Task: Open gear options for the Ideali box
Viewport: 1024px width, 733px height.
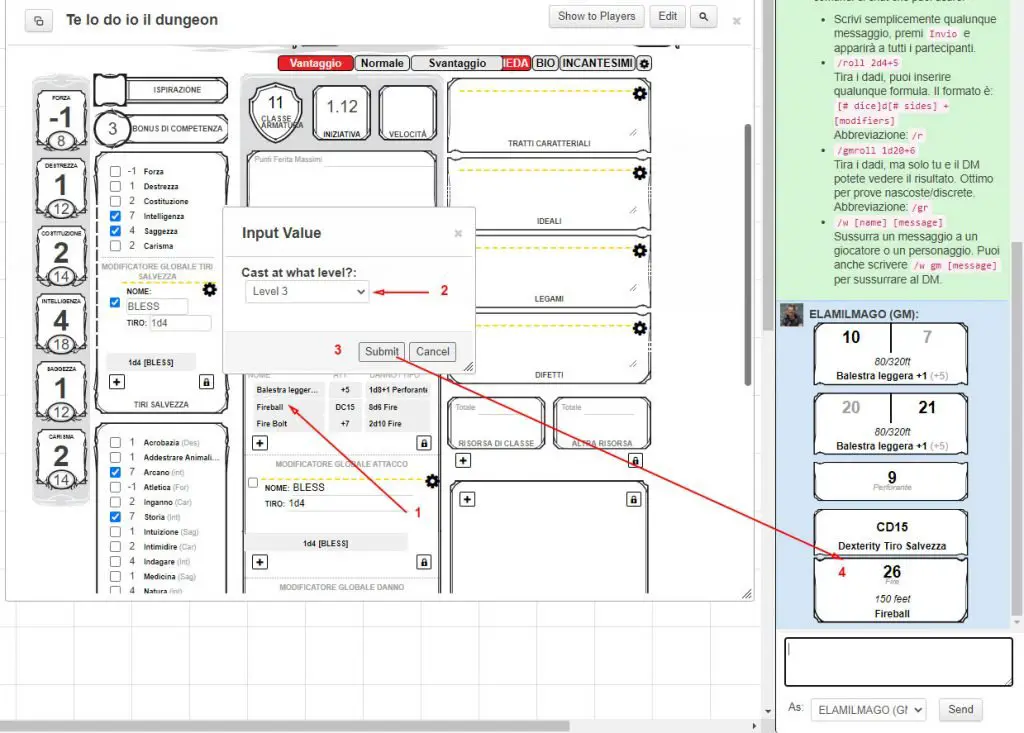Action: pyautogui.click(x=639, y=172)
